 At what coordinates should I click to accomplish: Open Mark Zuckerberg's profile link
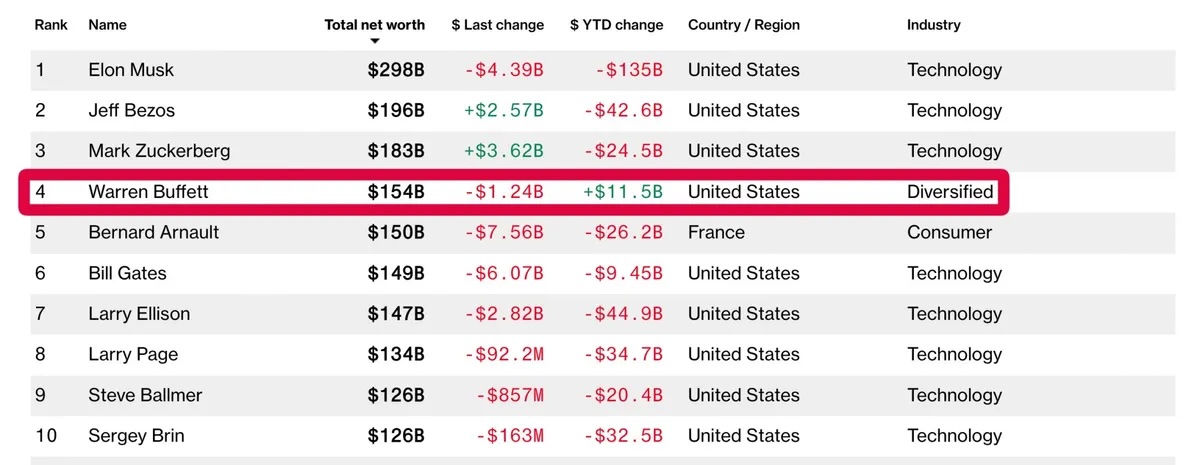(x=159, y=151)
